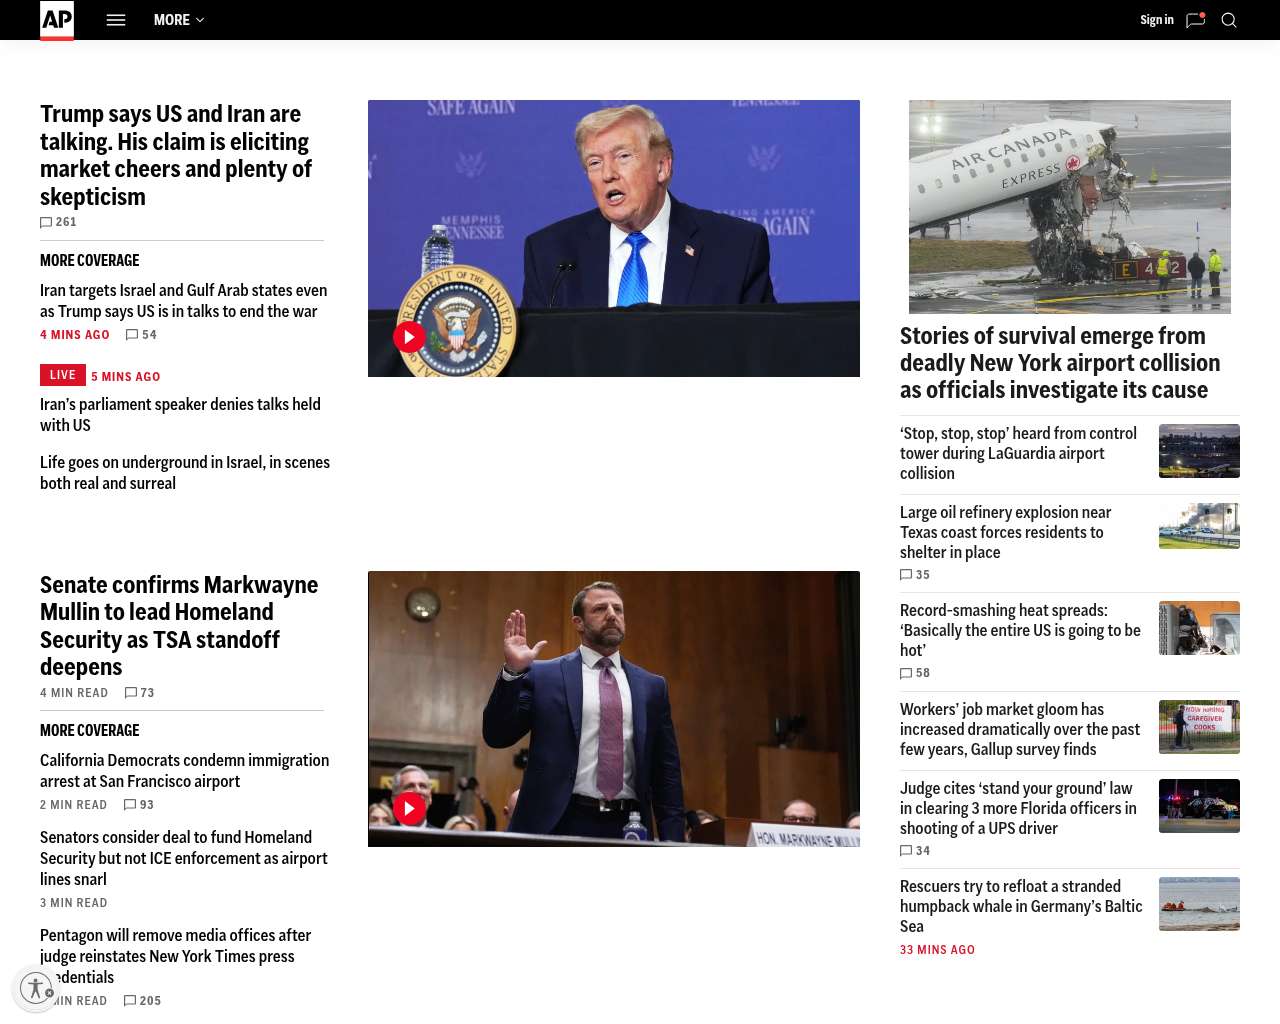Viewport: 1280px width, 1024px height.
Task: Open 'Iran's parliament speaker denies talks' story
Action: tap(180, 415)
